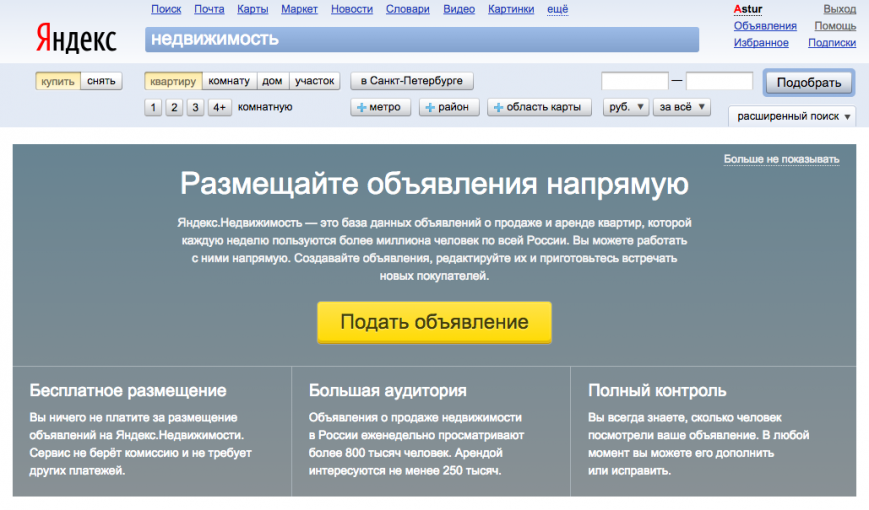Open 'ещё' more services menu
The height and width of the screenshot is (510, 869).
click(x=557, y=9)
